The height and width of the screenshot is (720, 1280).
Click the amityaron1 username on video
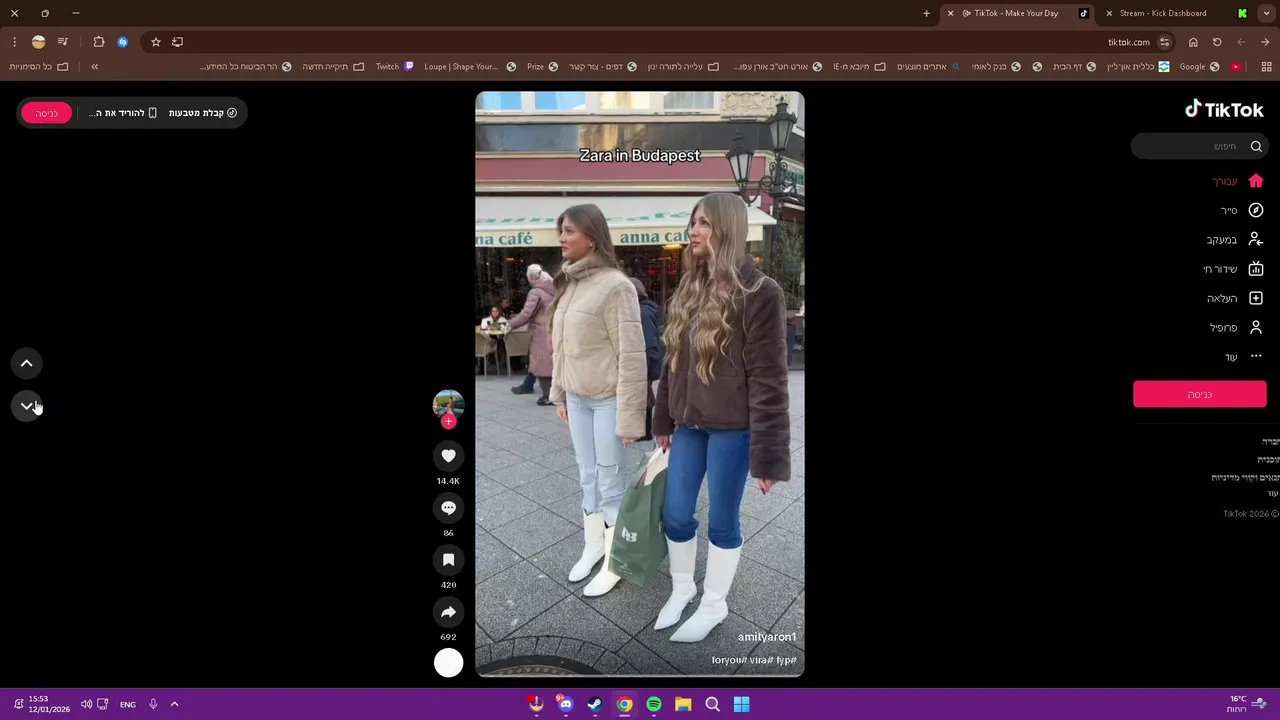click(x=767, y=637)
